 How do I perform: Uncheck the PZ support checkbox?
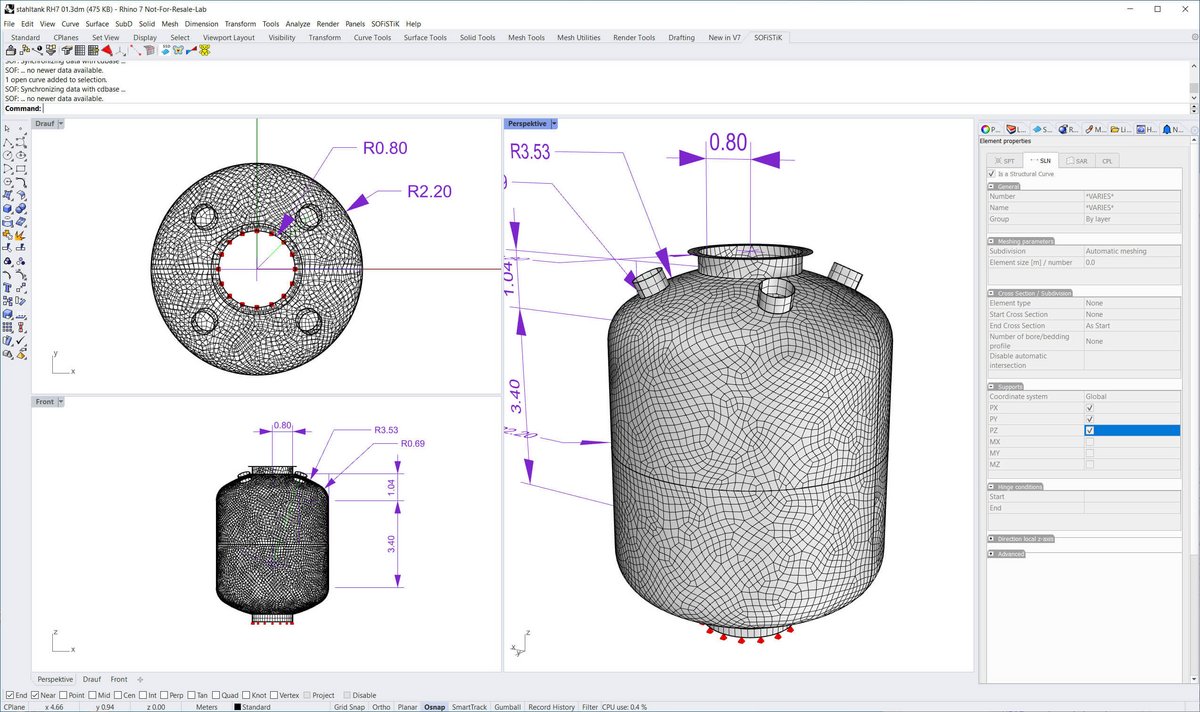1092,430
